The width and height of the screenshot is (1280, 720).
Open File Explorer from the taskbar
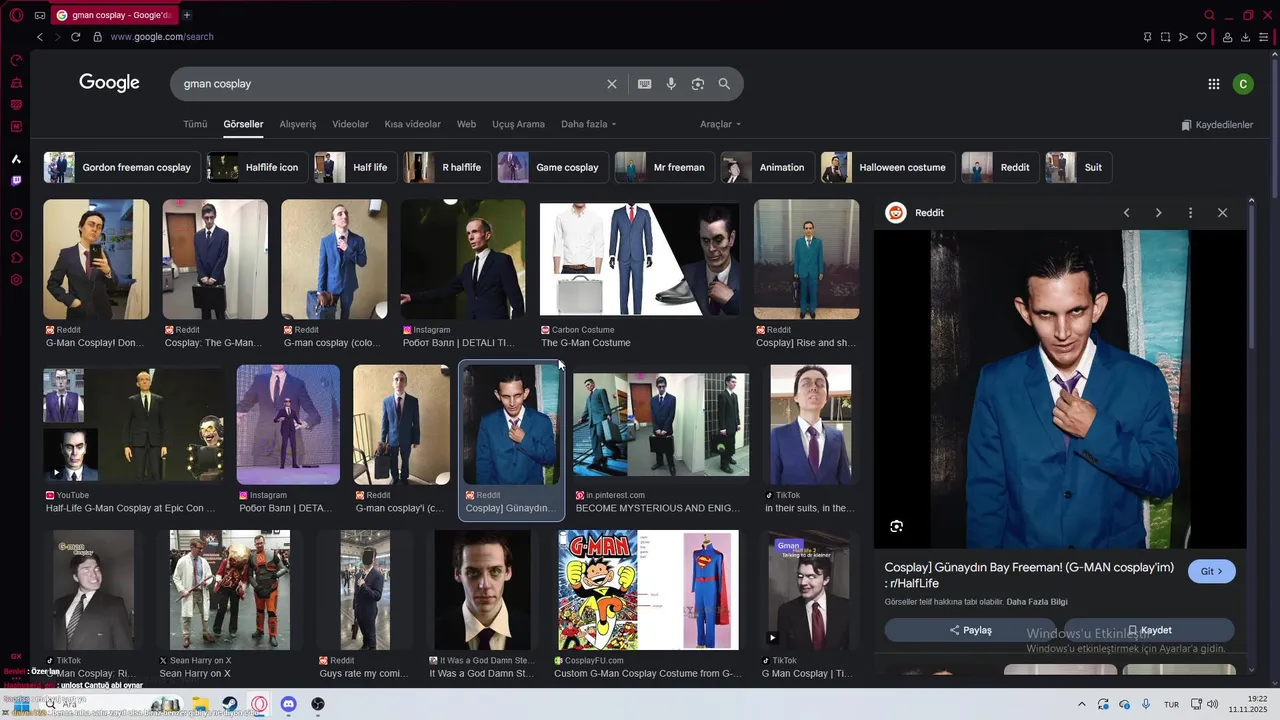tap(200, 704)
